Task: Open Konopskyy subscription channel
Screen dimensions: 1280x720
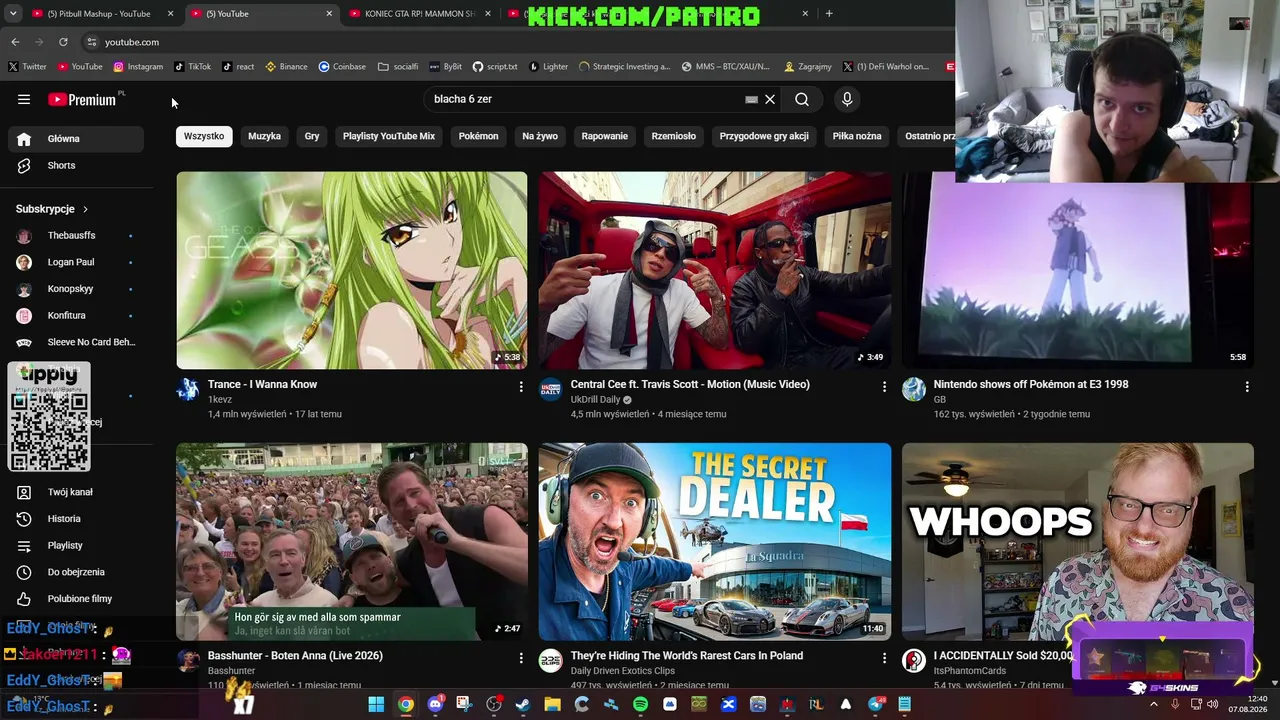Action: [x=76, y=289]
